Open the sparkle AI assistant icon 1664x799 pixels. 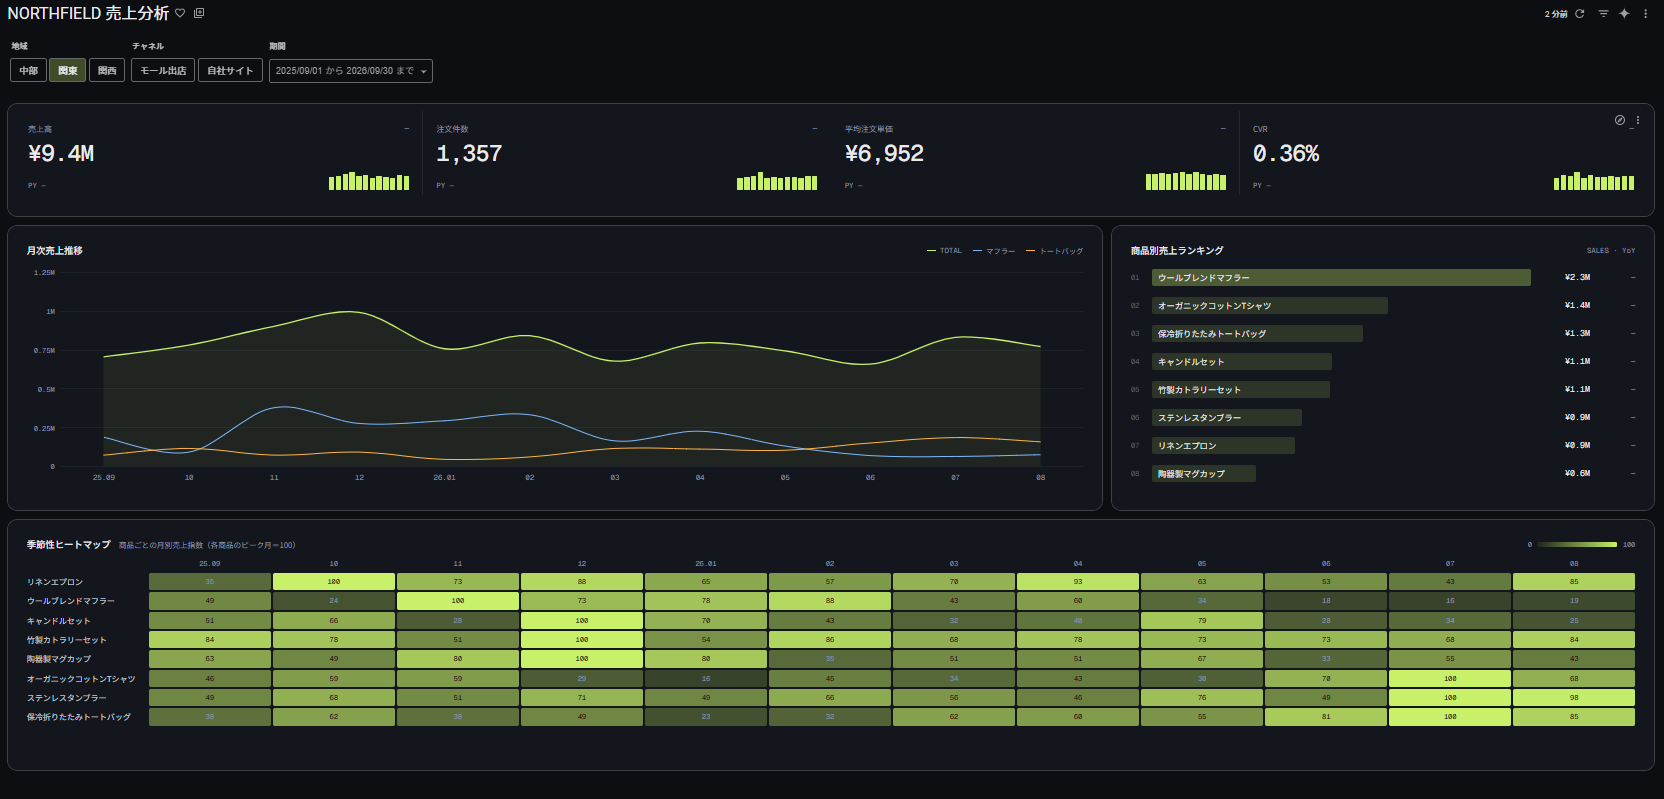tap(1624, 14)
